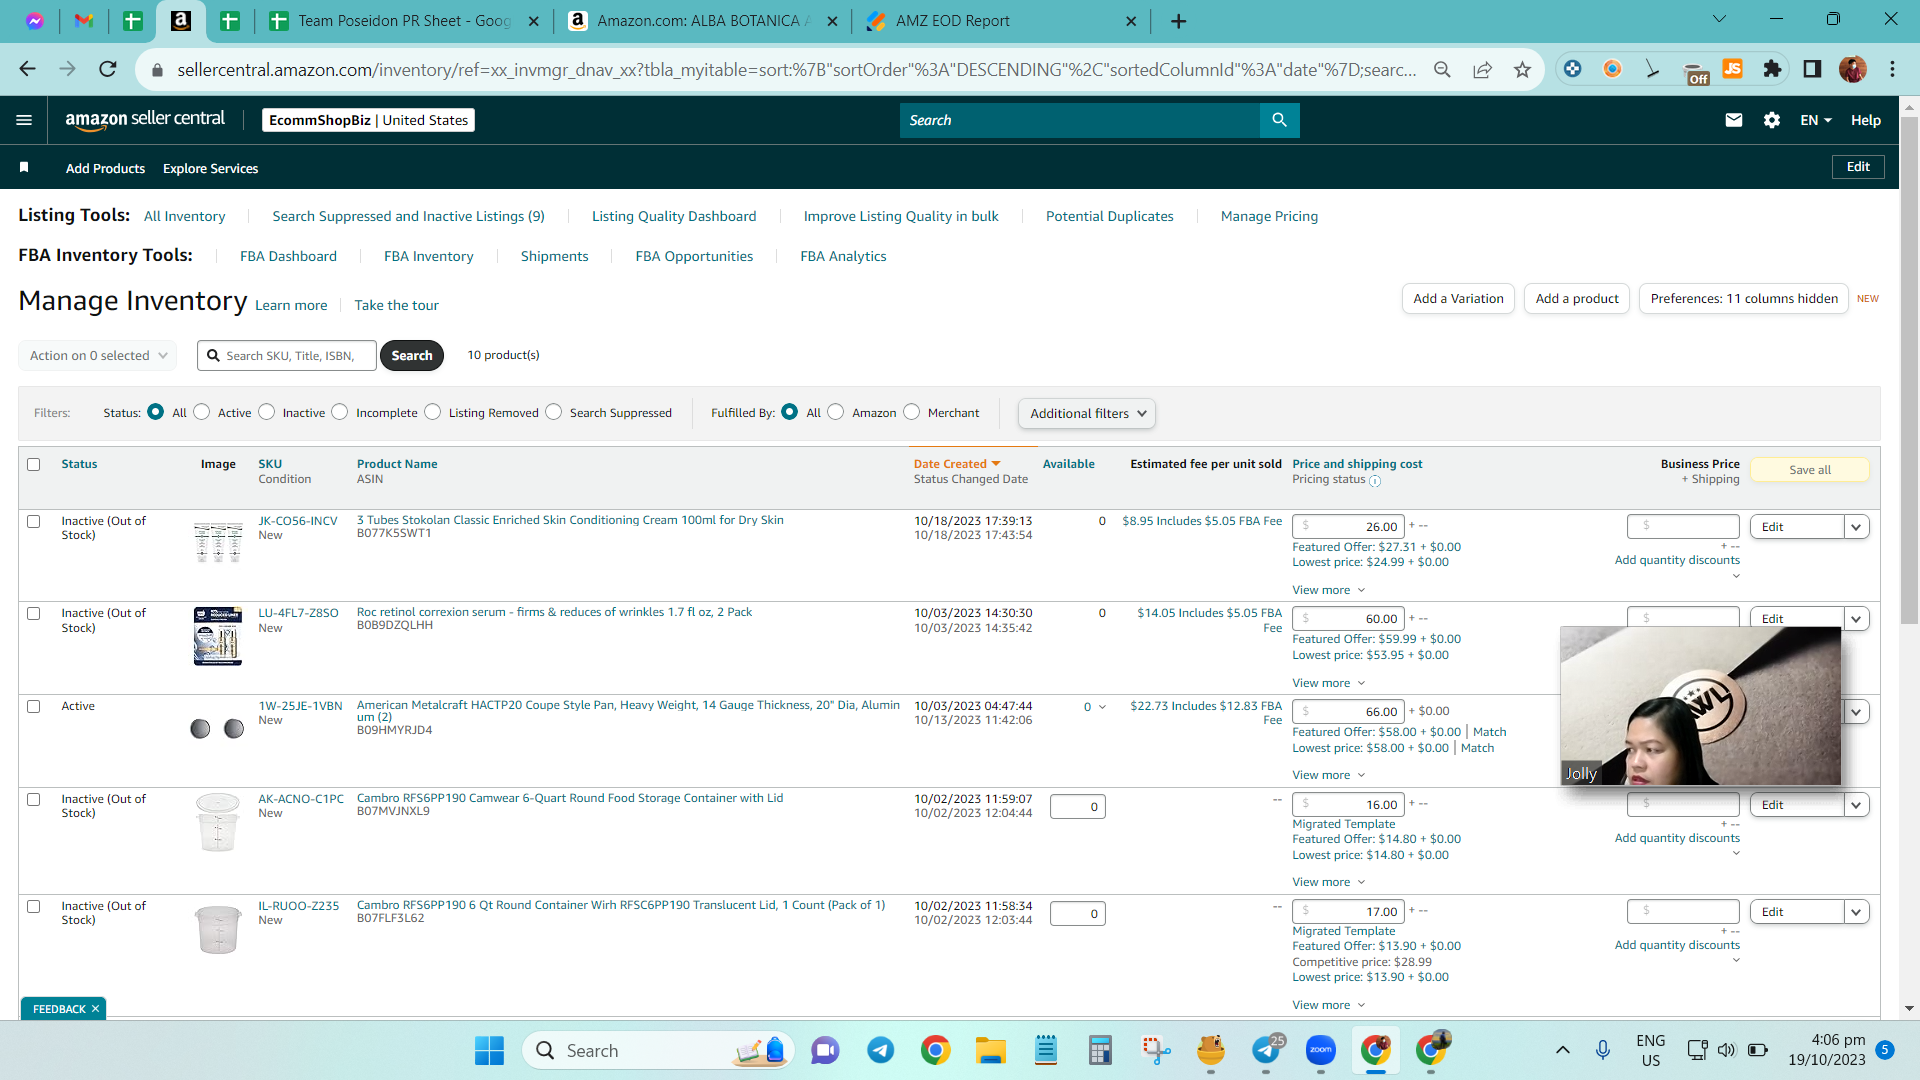The image size is (1920, 1080).
Task: Expand View more for Cambro Camwear row
Action: (1328, 882)
